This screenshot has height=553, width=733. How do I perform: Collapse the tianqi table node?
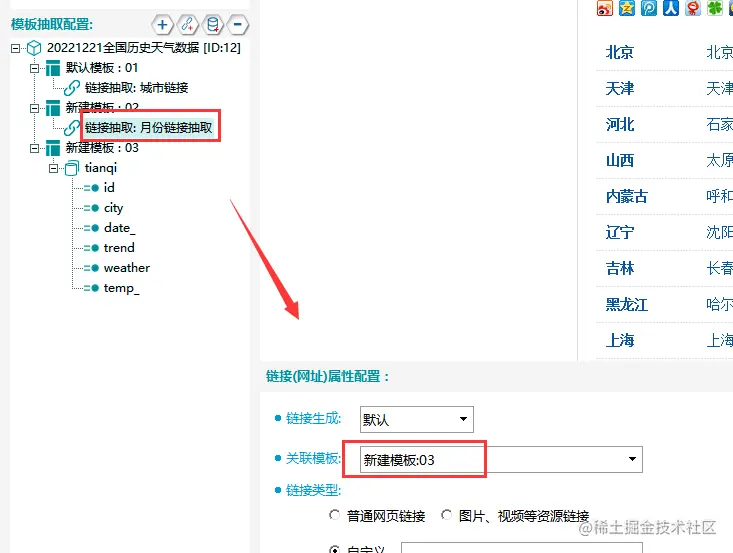(54, 168)
